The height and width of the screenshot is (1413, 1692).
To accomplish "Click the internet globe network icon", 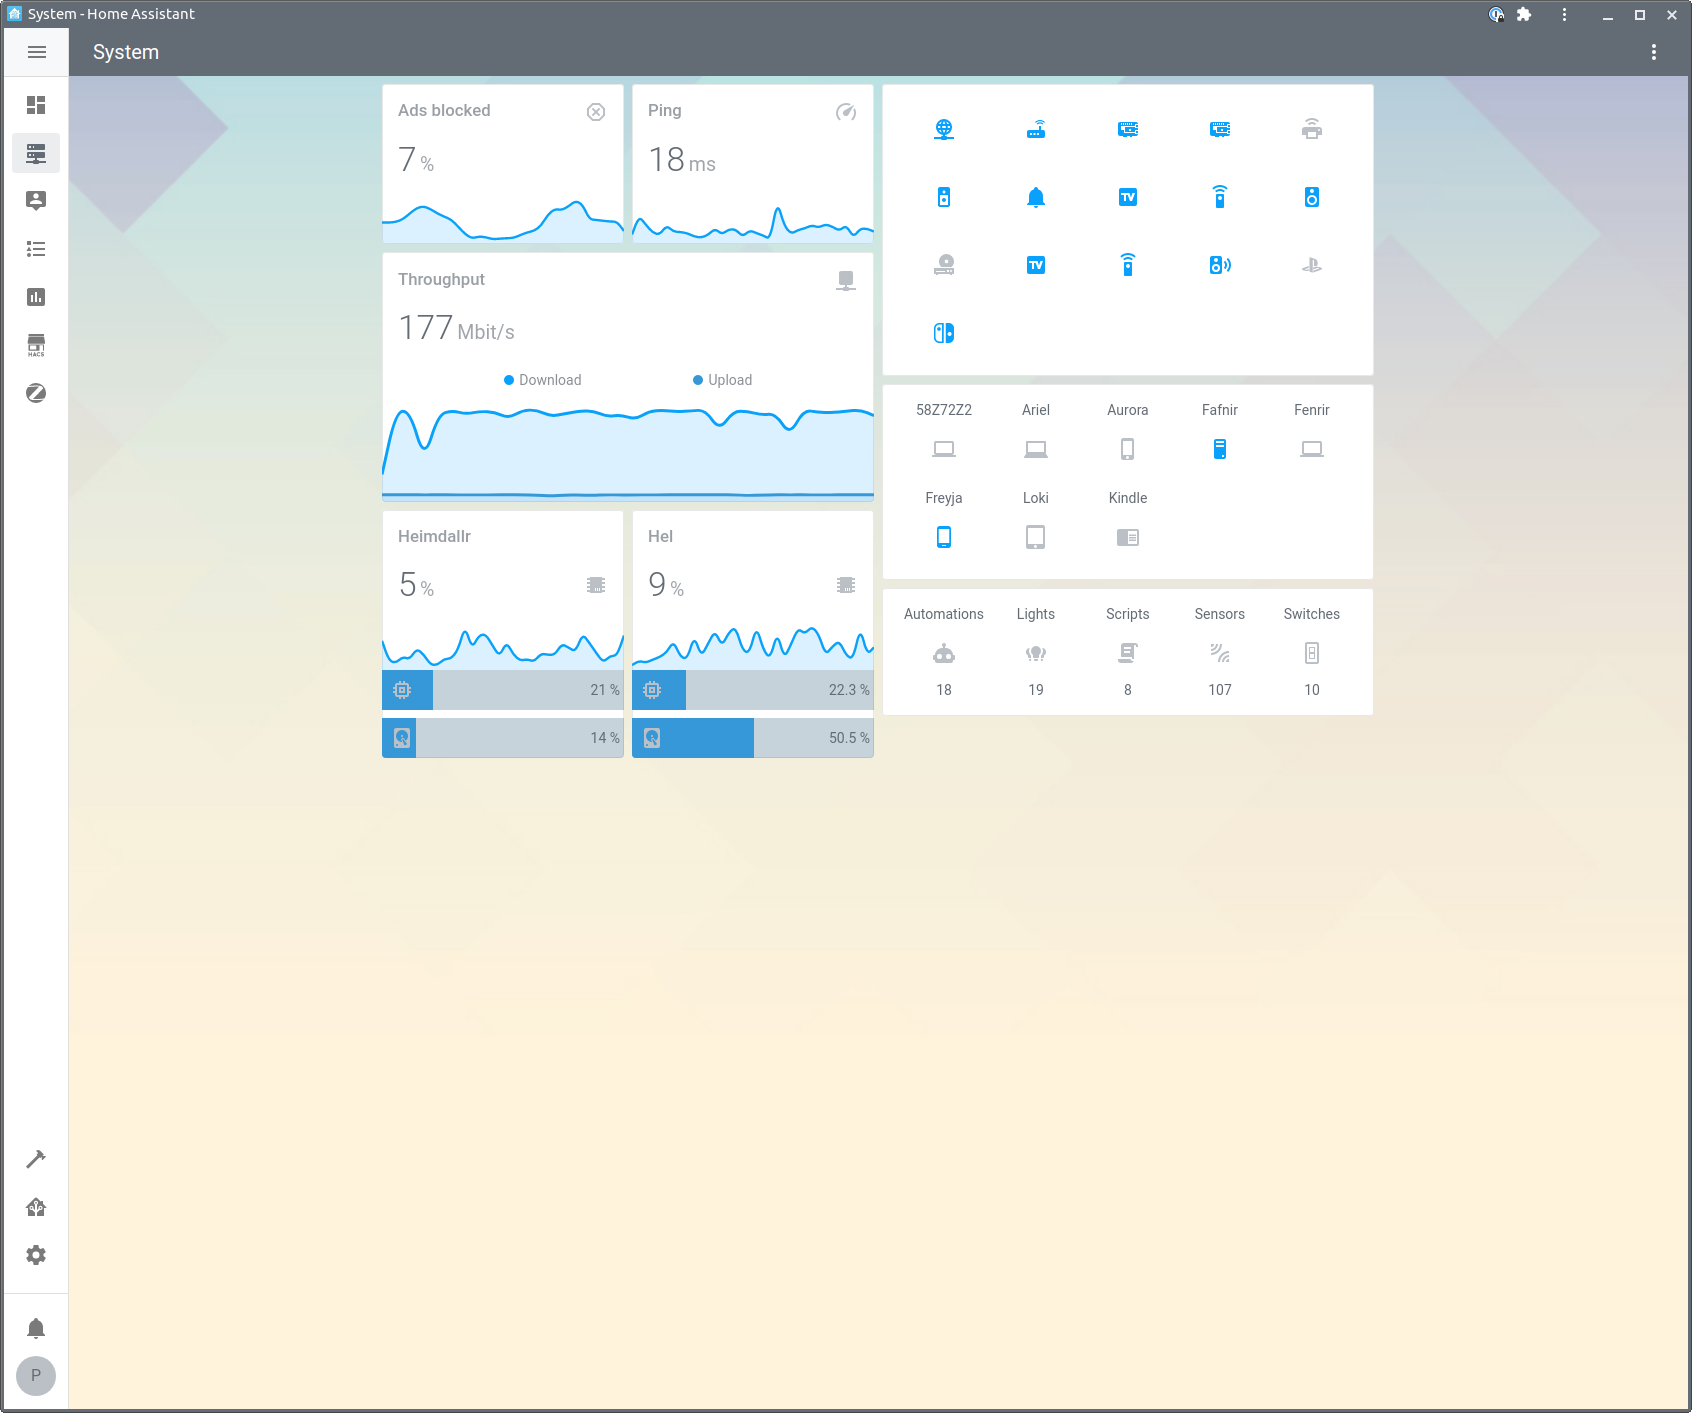I will pos(944,129).
